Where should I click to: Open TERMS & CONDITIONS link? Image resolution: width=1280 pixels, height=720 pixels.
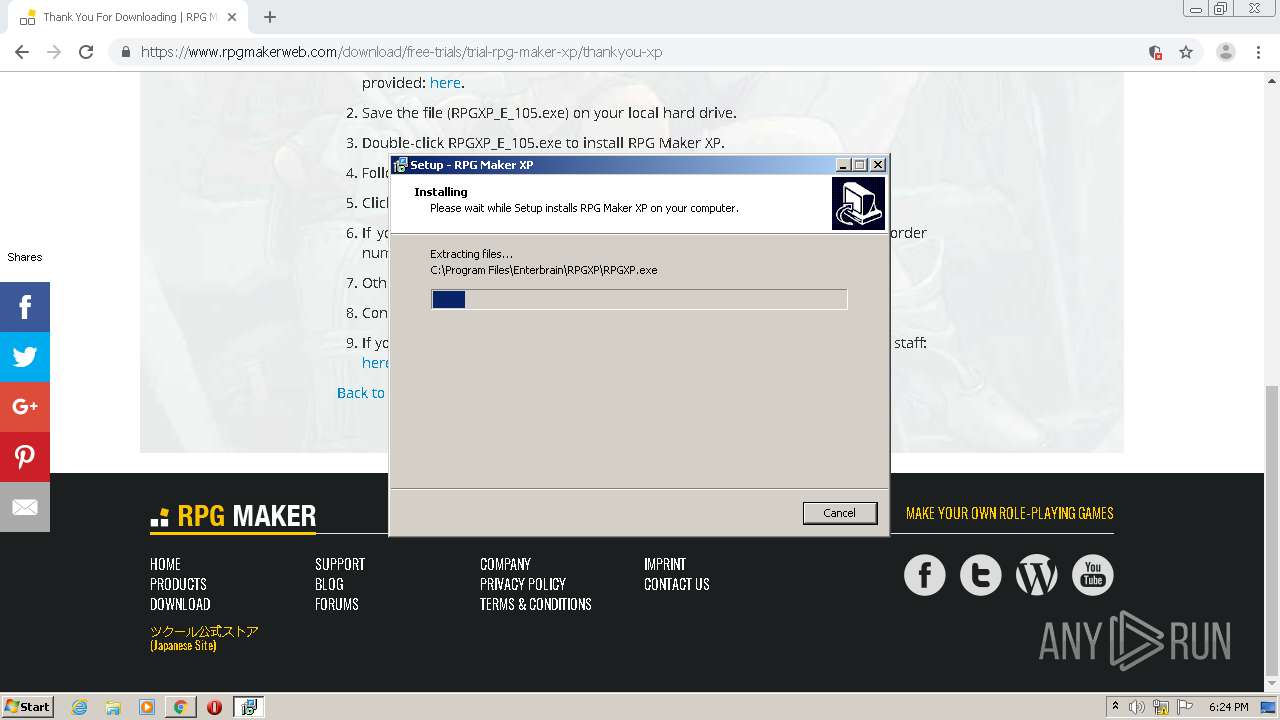(x=536, y=604)
